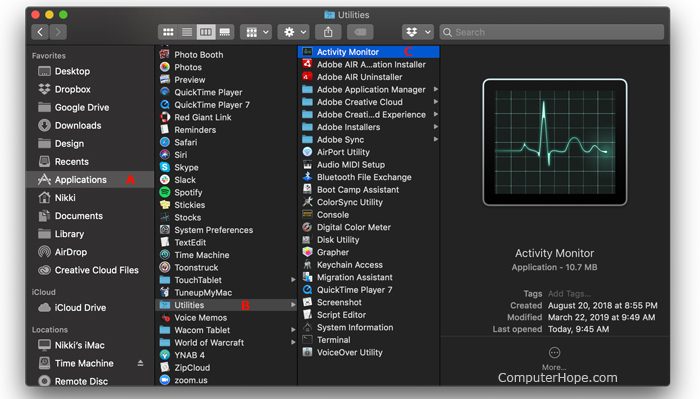The height and width of the screenshot is (399, 700).
Task: Expand the Adobe Creative Cloud arrow
Action: tap(436, 102)
